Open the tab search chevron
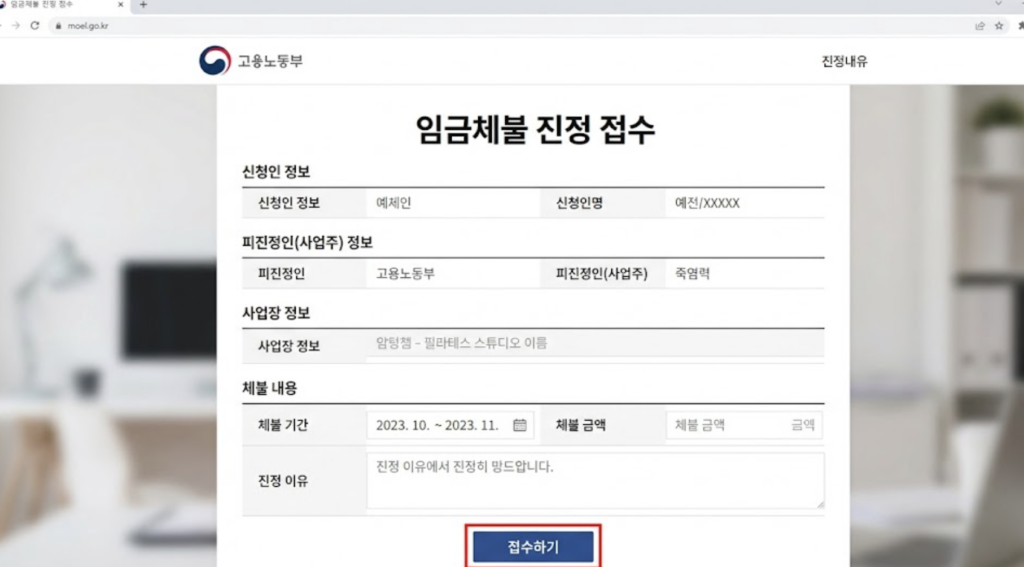This screenshot has height=567, width=1024. pyautogui.click(x=998, y=4)
